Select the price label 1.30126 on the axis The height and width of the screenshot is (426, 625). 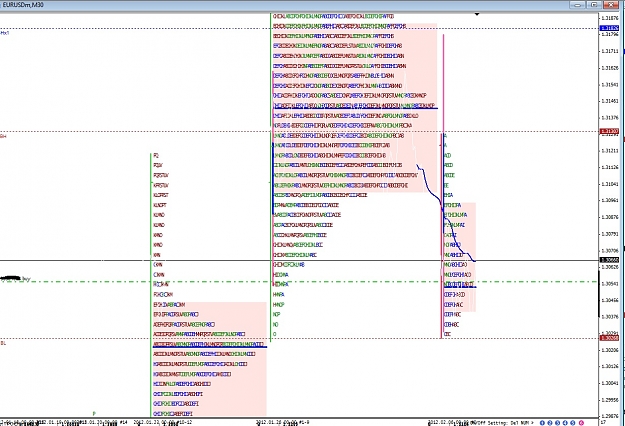(610, 366)
